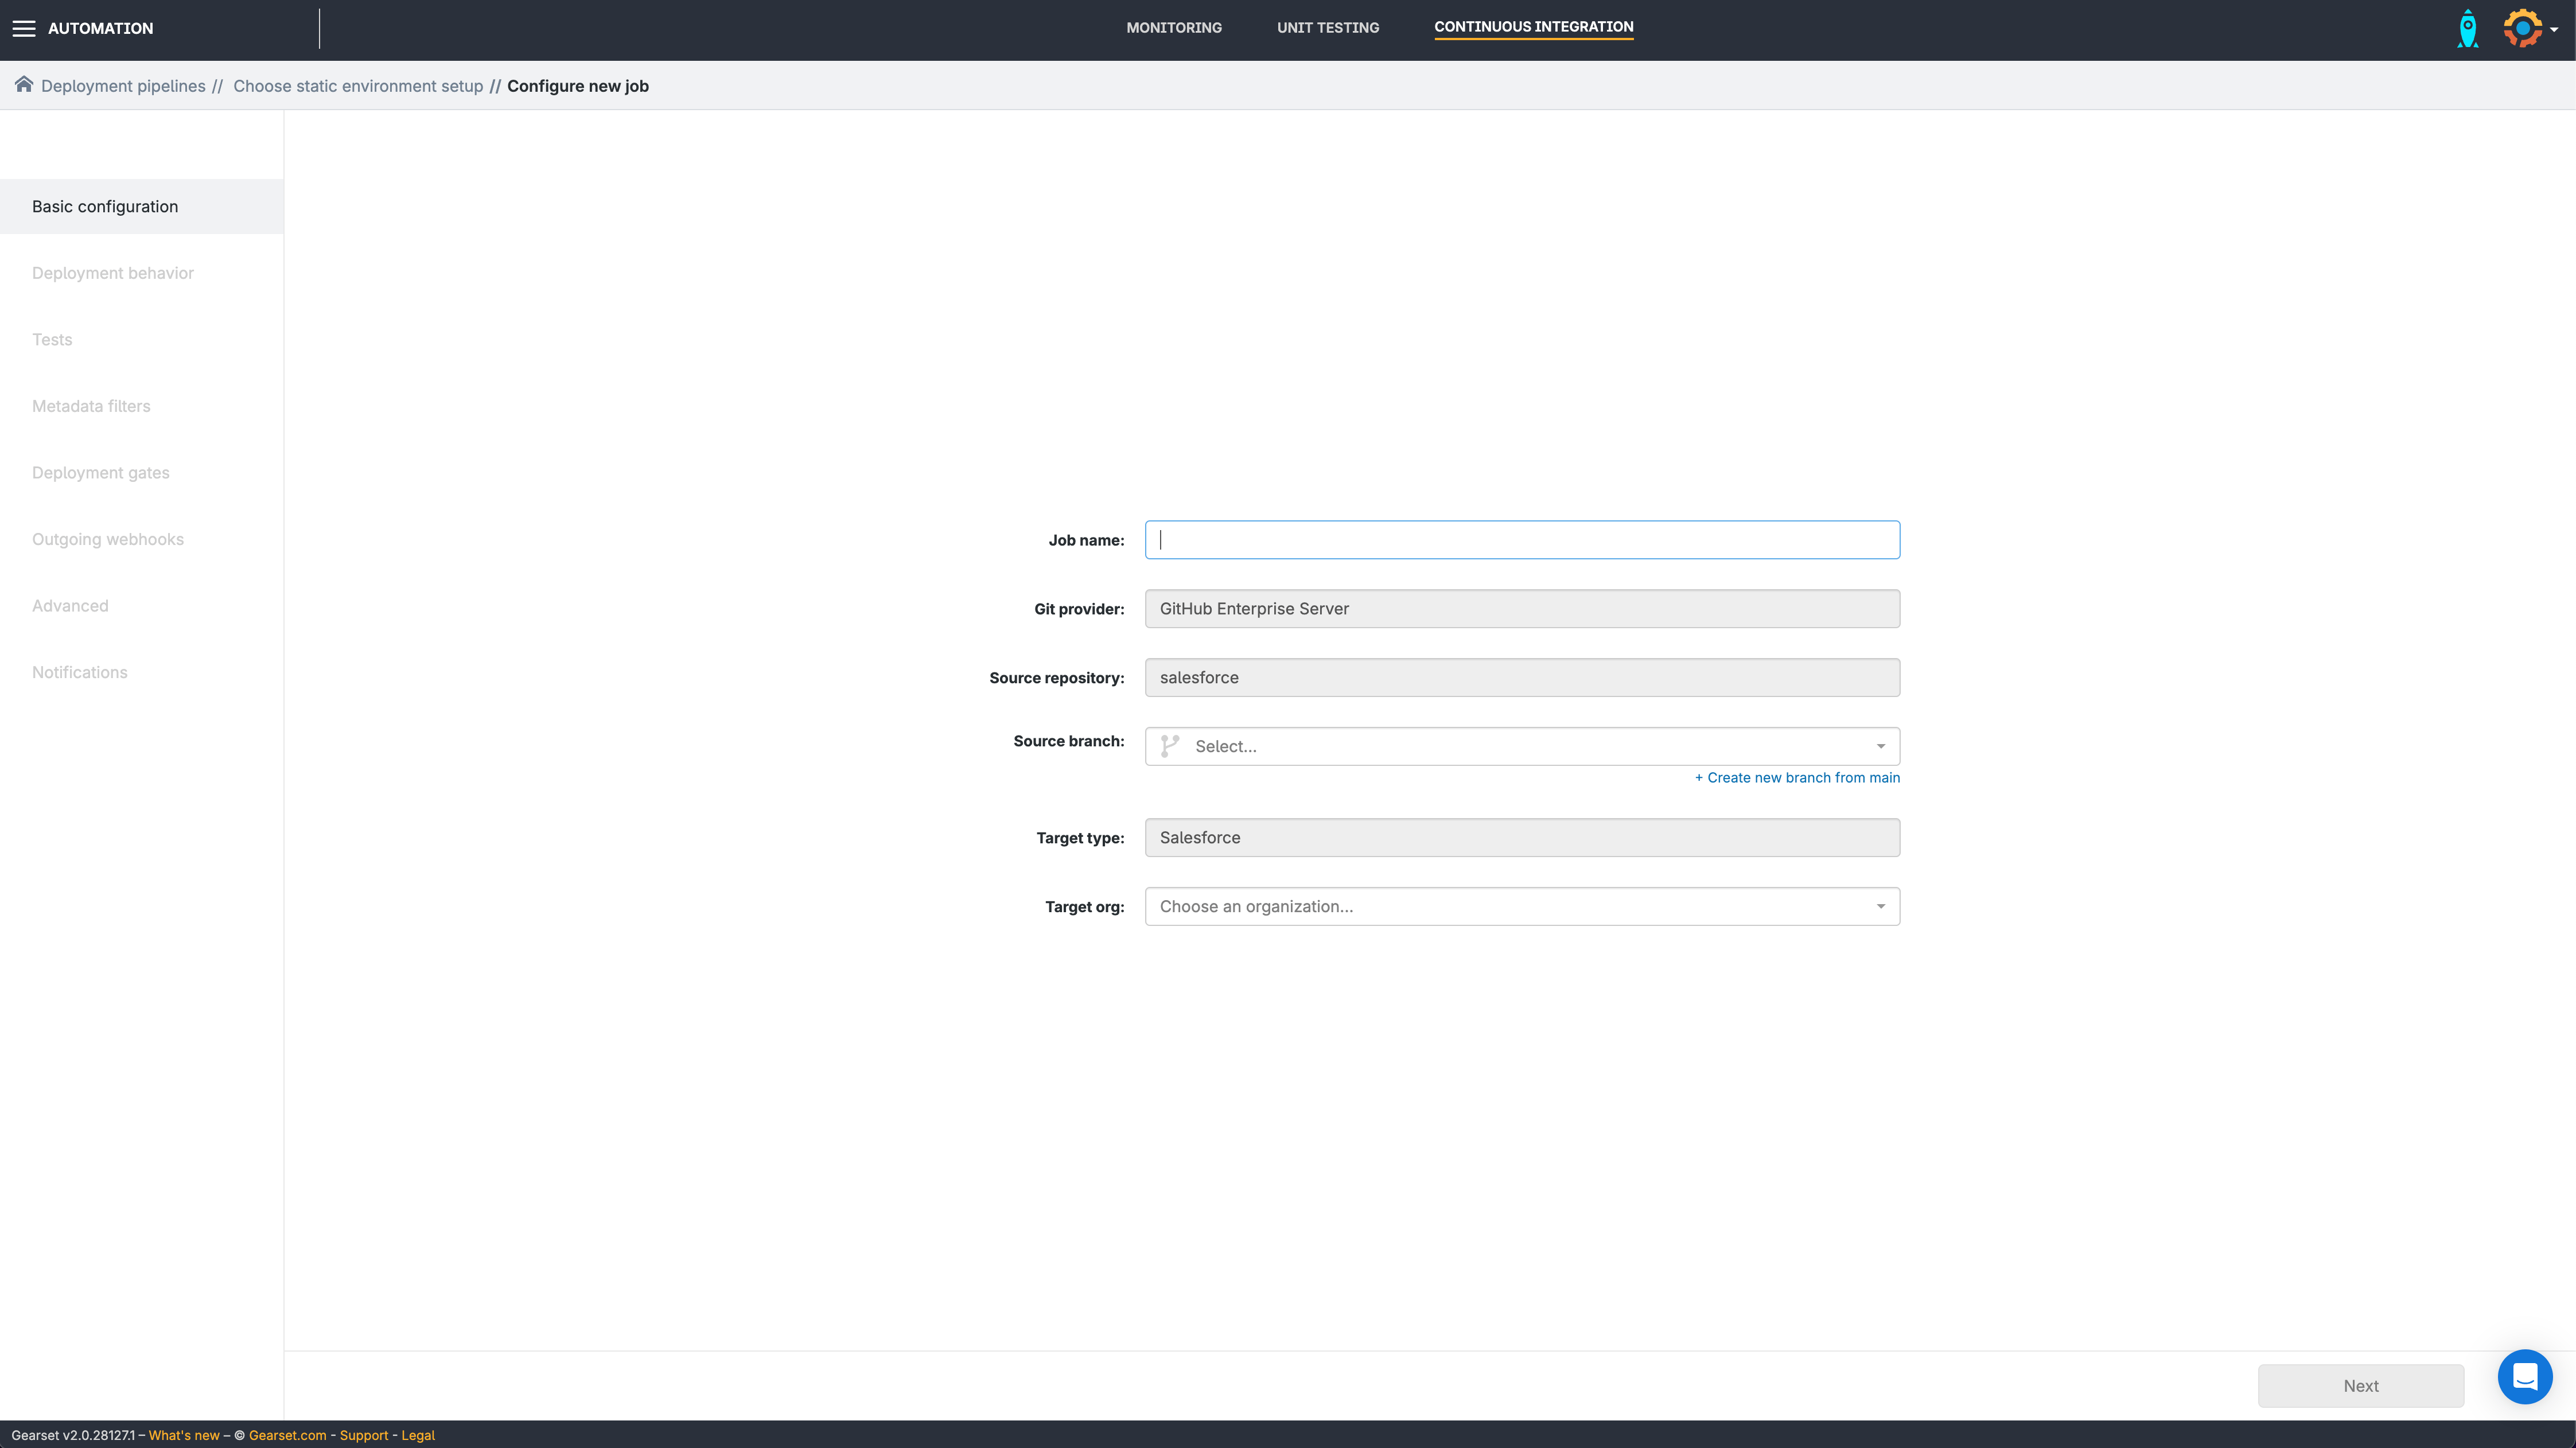Viewport: 2576px width, 1448px height.
Task: Click the branch icon in Source branch
Action: click(x=1170, y=746)
